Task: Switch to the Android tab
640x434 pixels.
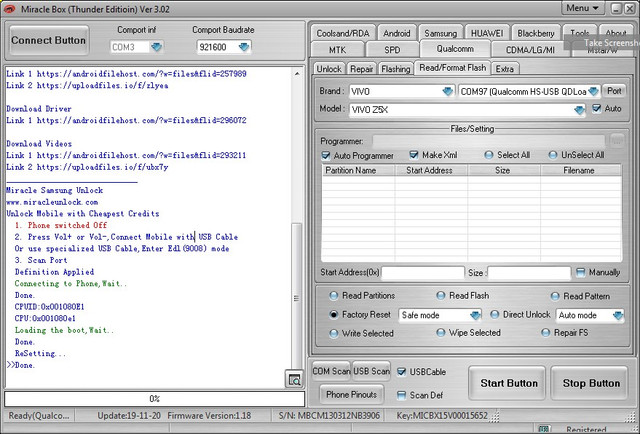Action: tap(396, 33)
